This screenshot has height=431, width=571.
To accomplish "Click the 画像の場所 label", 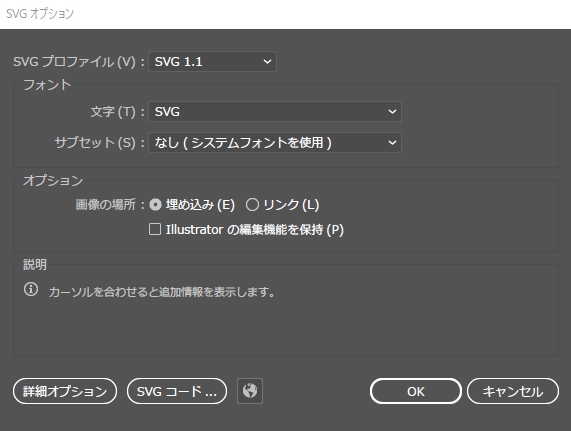I will pos(106,205).
